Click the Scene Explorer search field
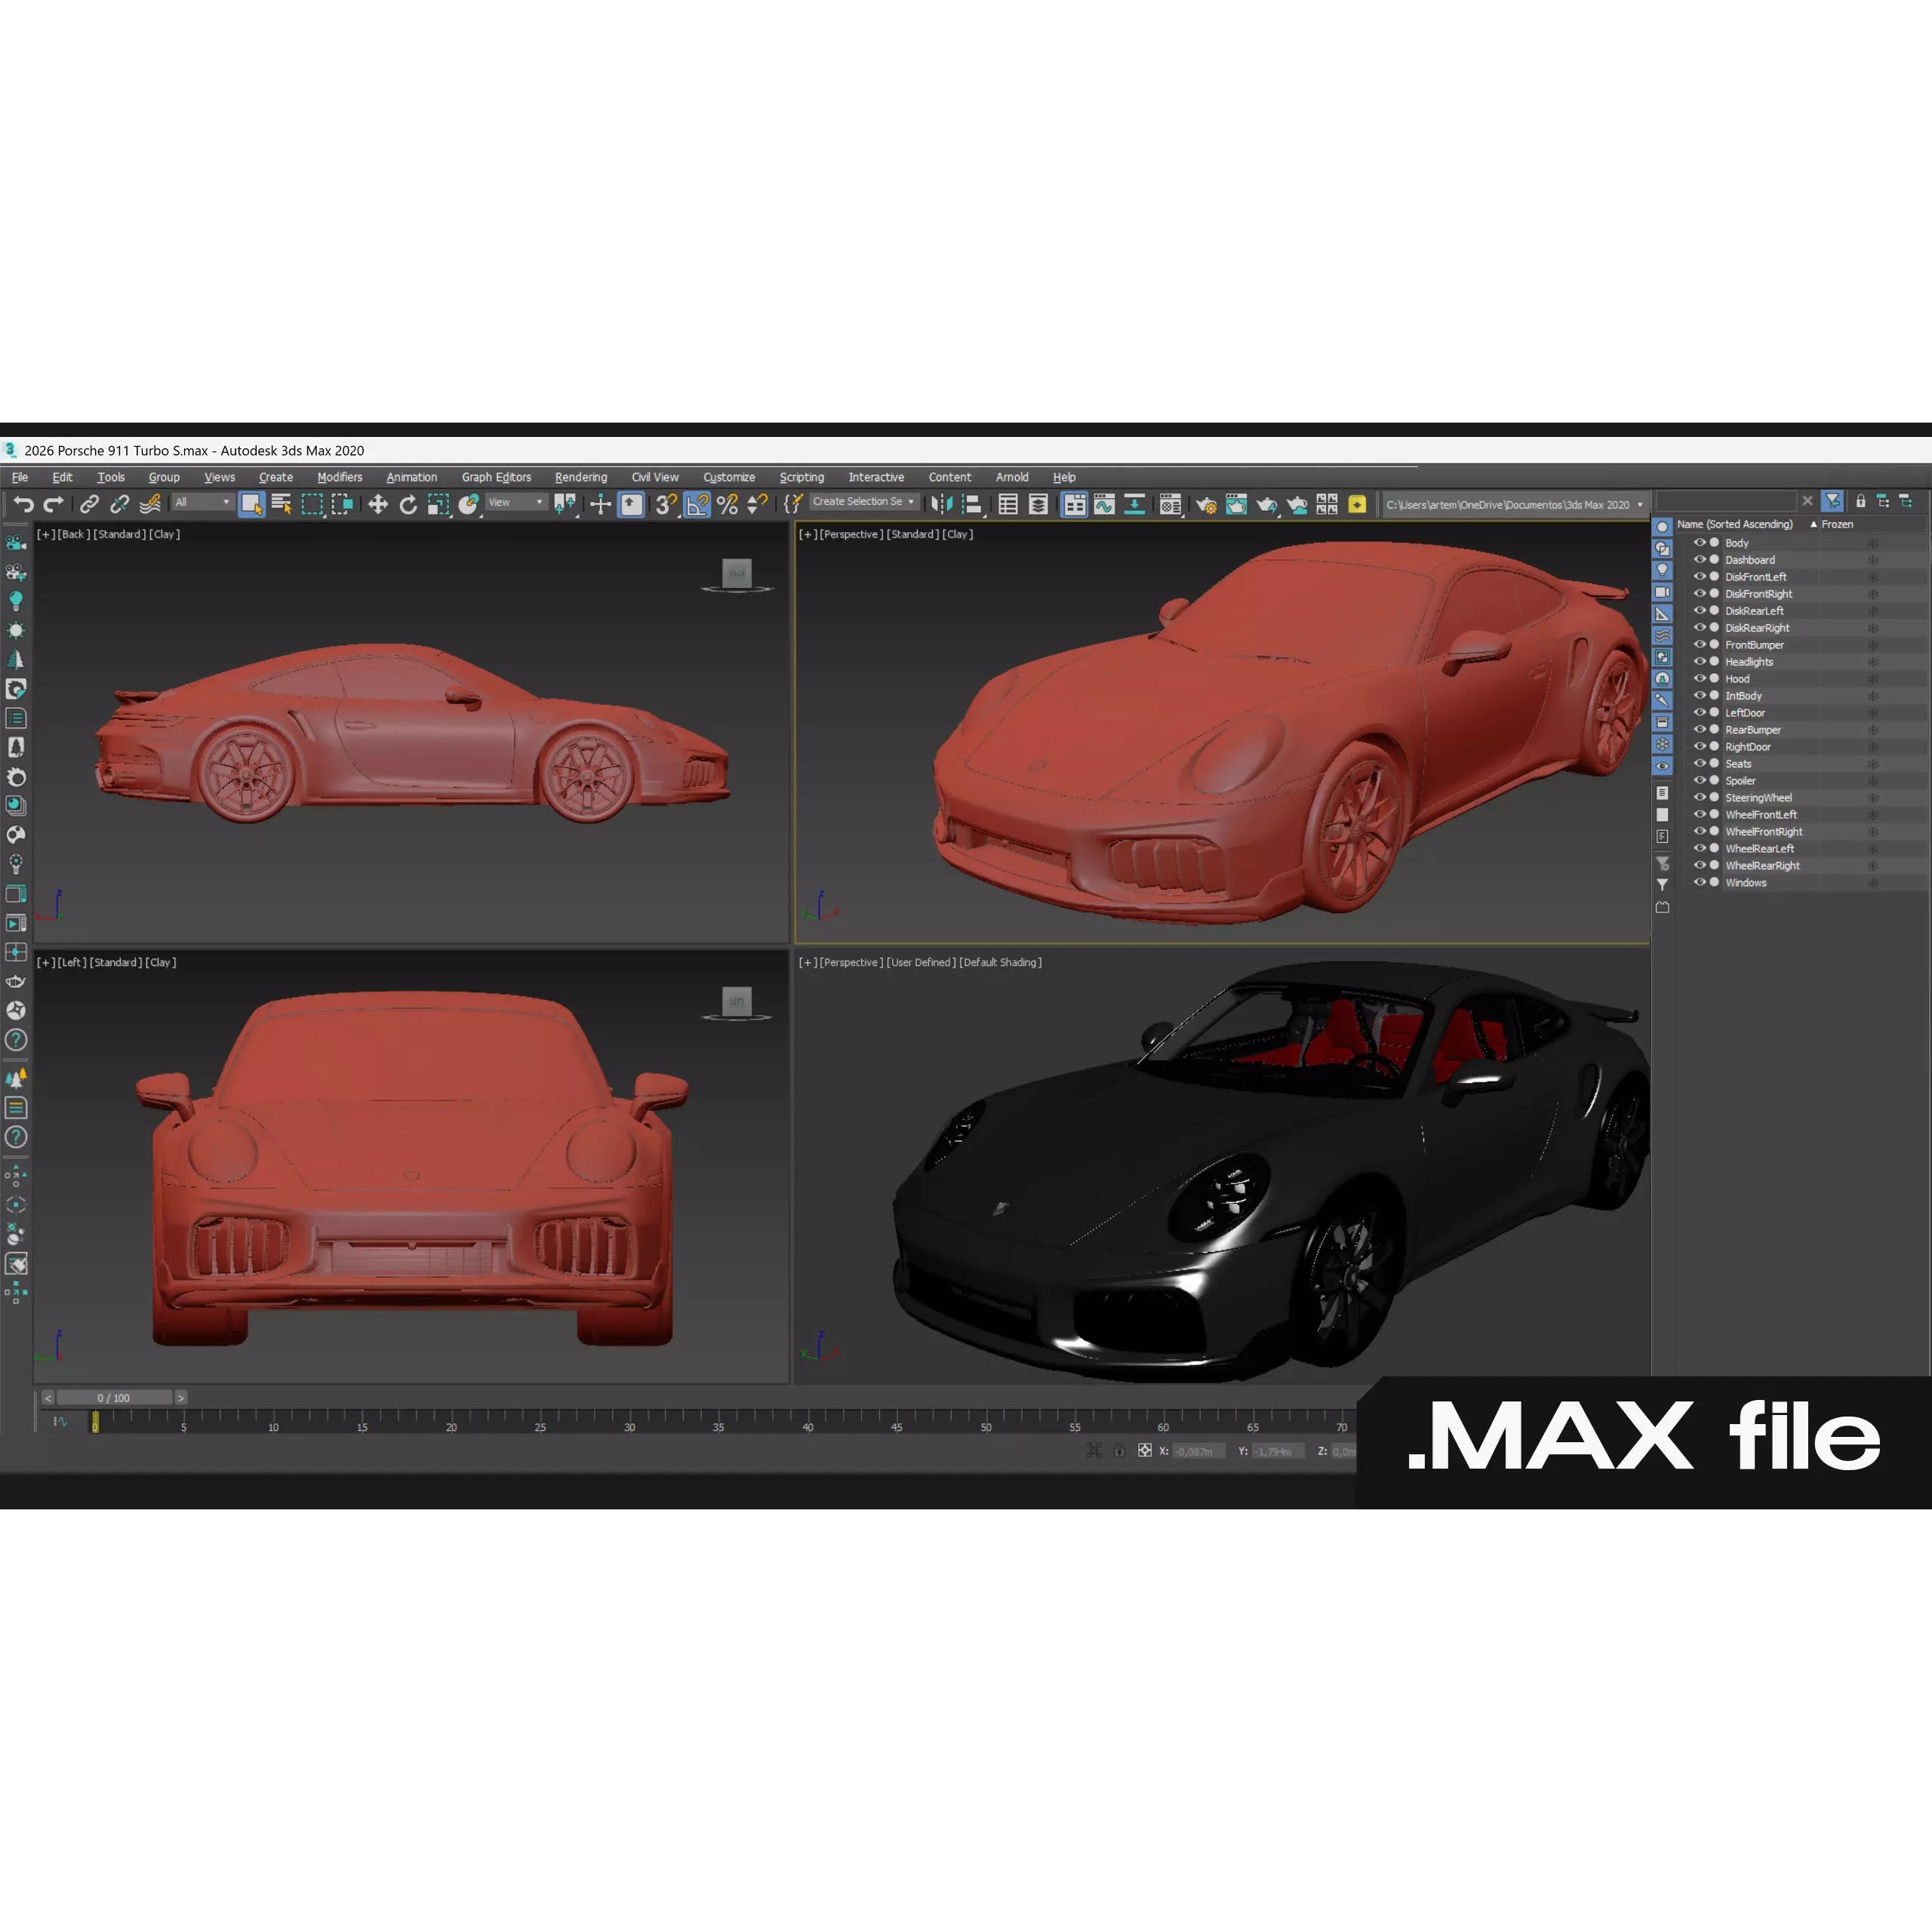This screenshot has width=1932, height=1932. 1725,501
